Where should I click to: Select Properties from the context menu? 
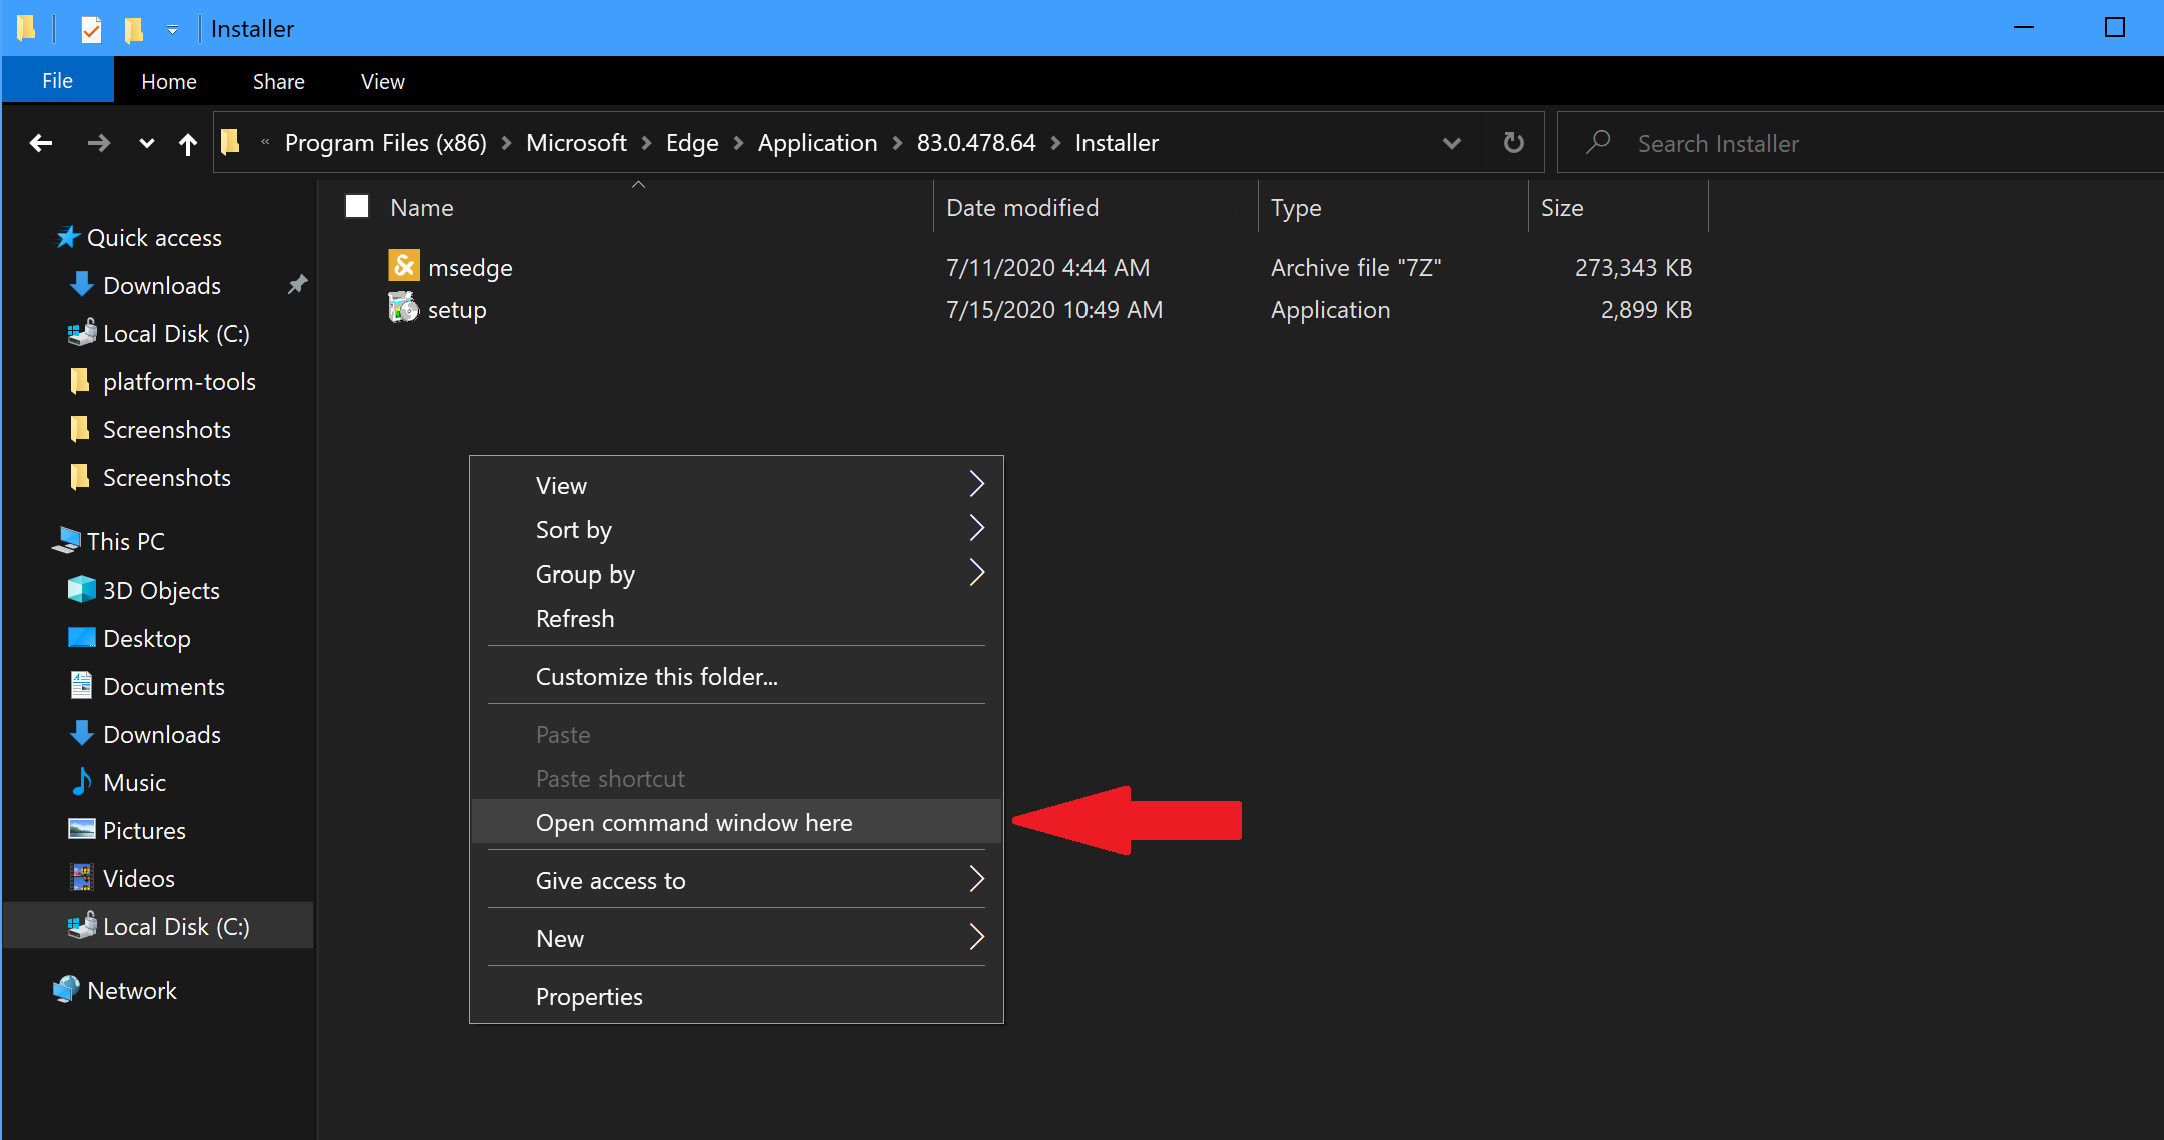(588, 997)
